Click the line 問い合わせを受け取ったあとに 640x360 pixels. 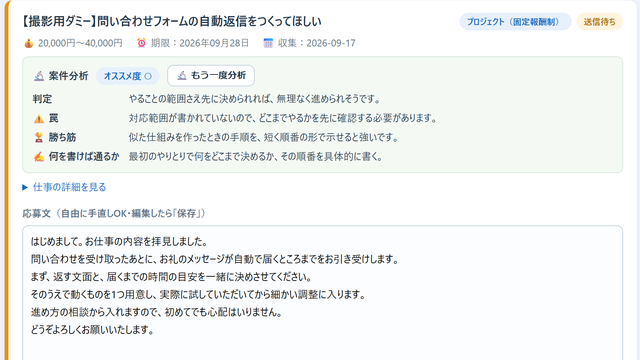pos(93,259)
